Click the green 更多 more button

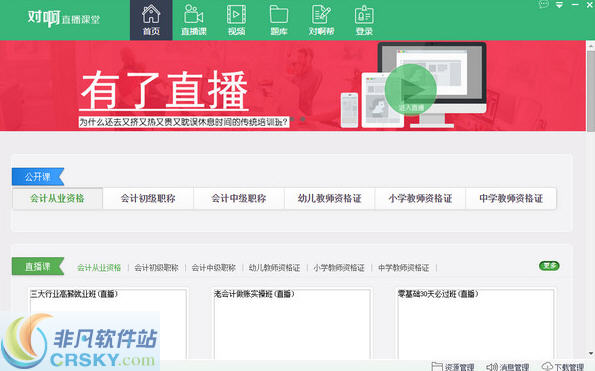coord(549,266)
